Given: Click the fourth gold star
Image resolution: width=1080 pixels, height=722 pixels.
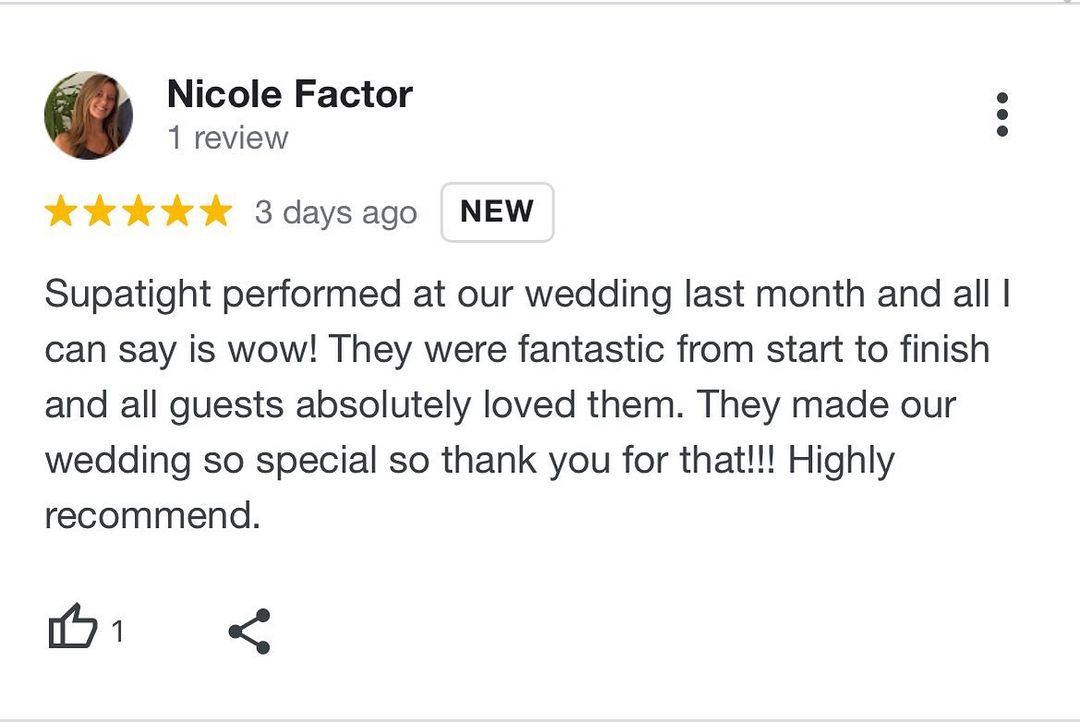Looking at the screenshot, I should [x=177, y=212].
